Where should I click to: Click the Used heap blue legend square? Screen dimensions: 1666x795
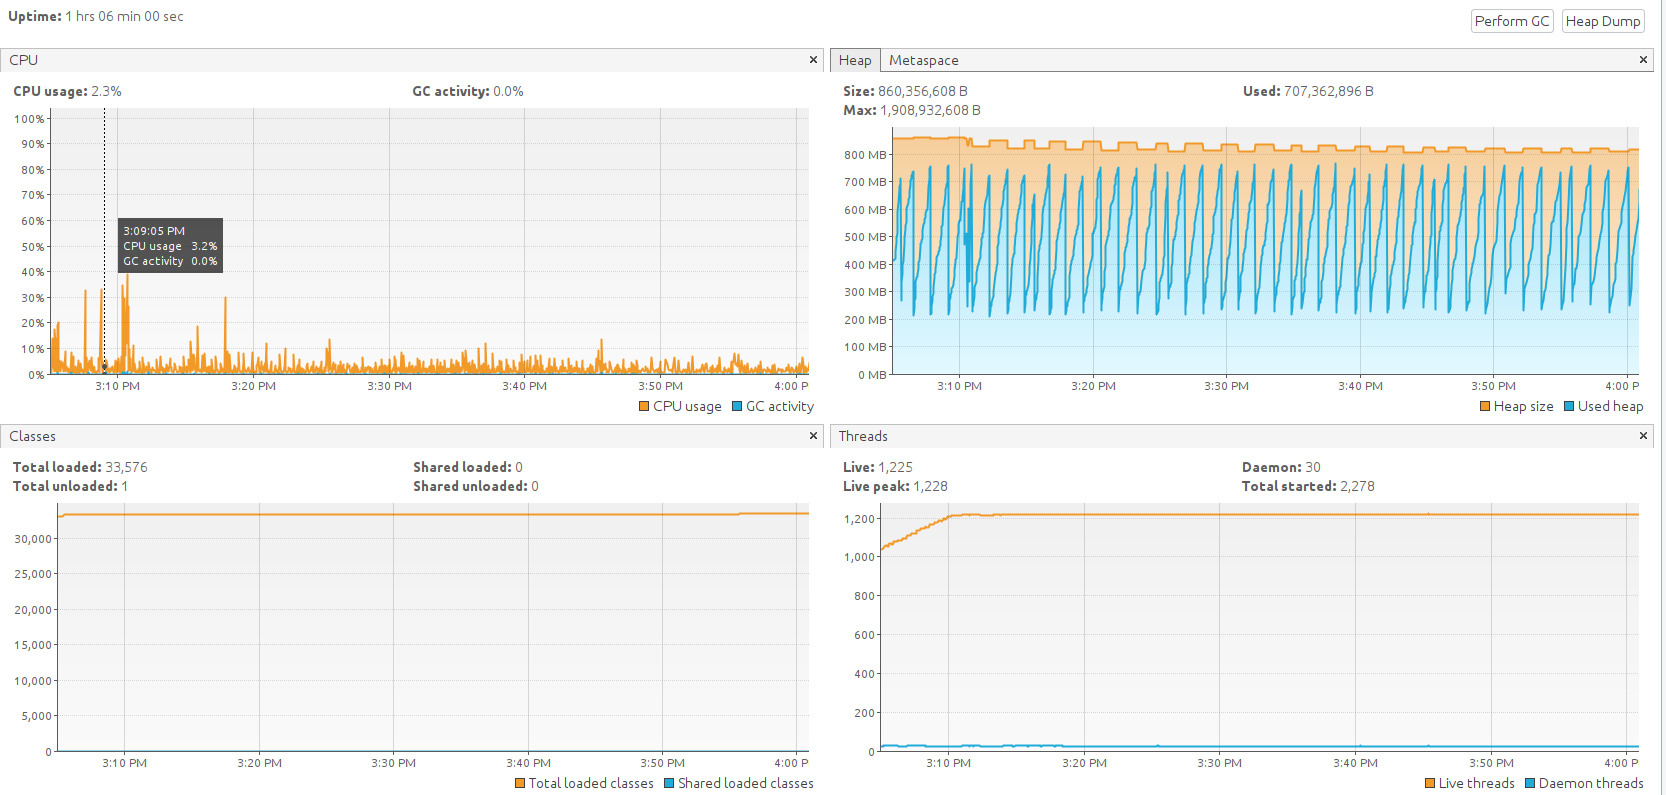coord(1569,406)
